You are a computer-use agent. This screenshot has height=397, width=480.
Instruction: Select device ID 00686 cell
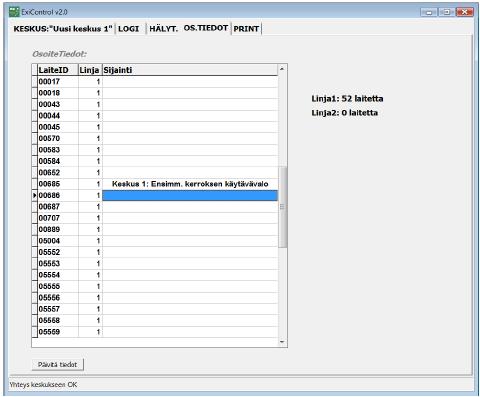pos(58,195)
